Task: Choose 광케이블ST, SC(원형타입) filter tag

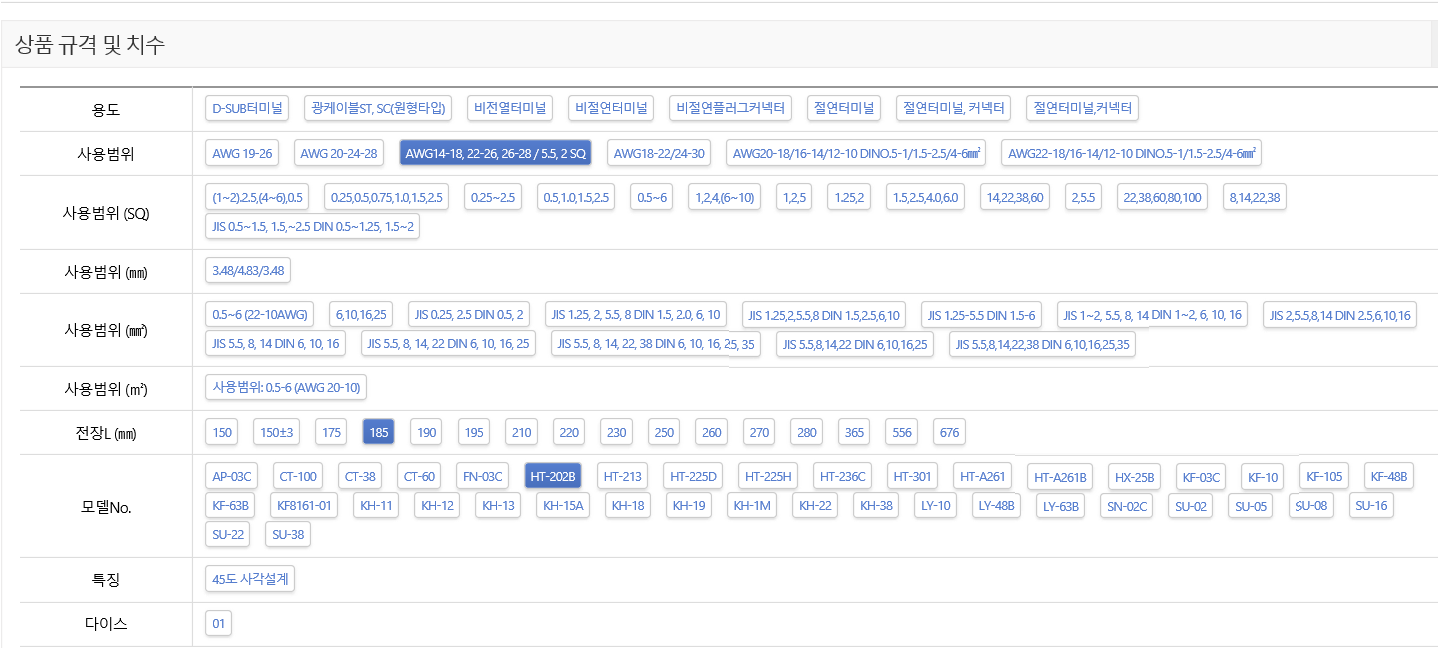Action: coord(379,108)
